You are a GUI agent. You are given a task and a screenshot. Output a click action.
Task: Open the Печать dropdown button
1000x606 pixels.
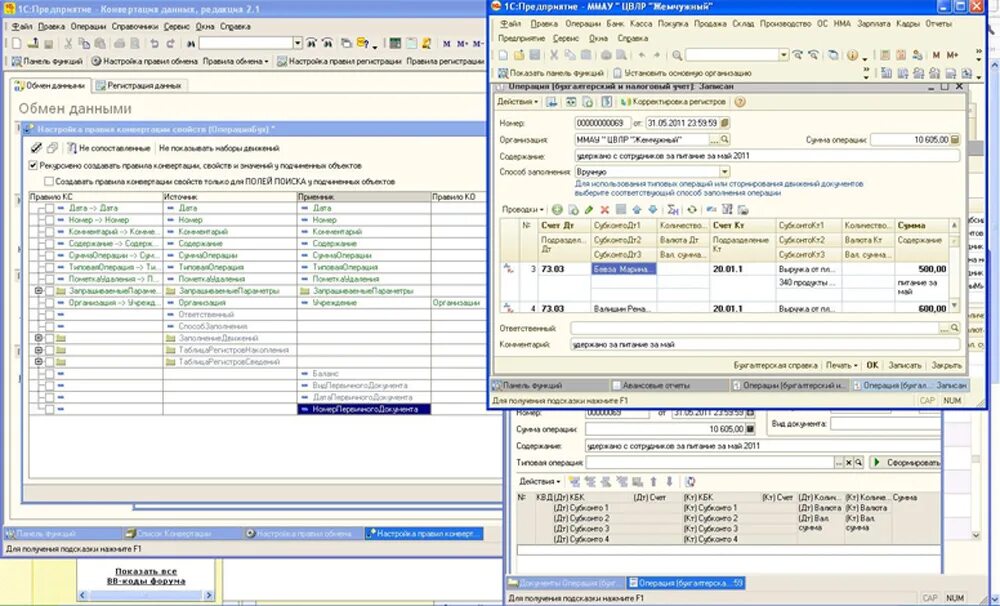tap(842, 366)
